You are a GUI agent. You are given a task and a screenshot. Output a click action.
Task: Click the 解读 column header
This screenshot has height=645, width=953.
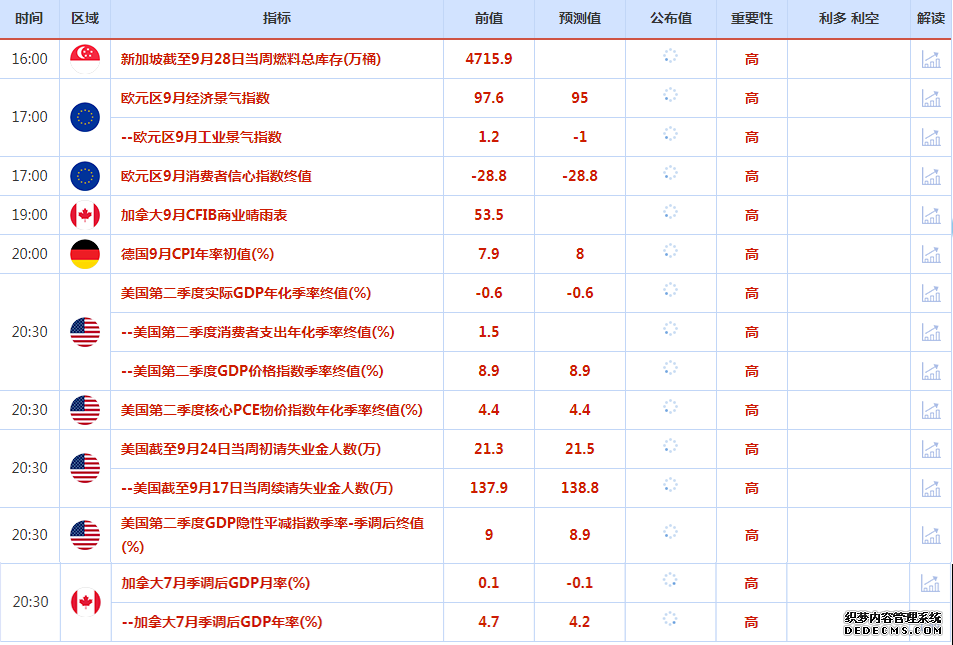coord(930,19)
